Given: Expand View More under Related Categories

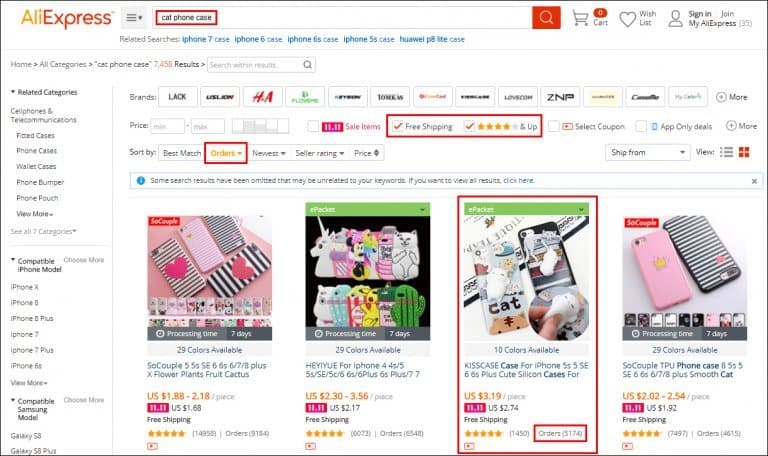Looking at the screenshot, I should coord(34,214).
